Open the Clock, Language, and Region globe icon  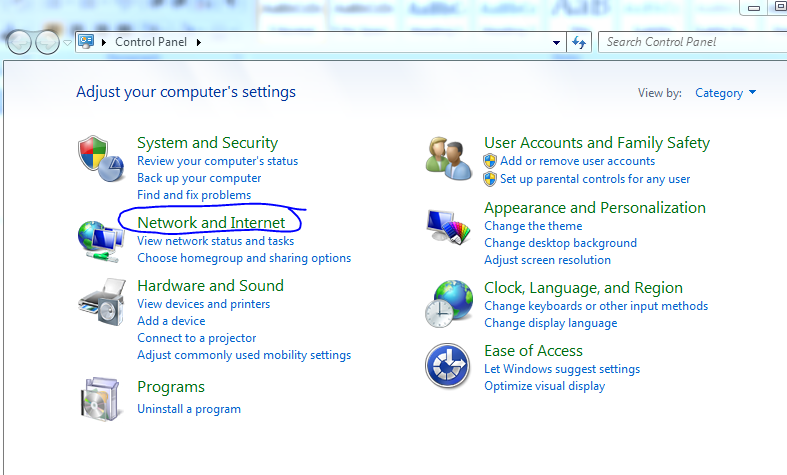click(x=449, y=304)
